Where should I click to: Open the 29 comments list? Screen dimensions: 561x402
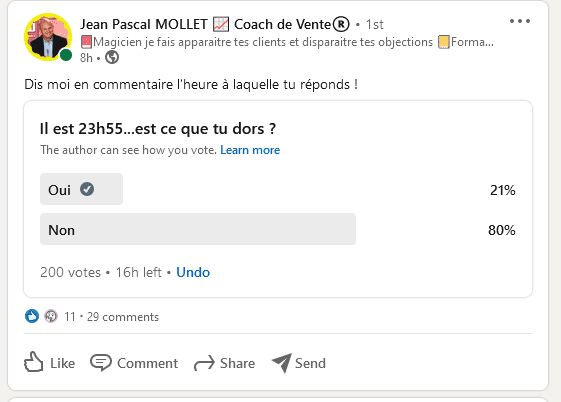[x=123, y=317]
